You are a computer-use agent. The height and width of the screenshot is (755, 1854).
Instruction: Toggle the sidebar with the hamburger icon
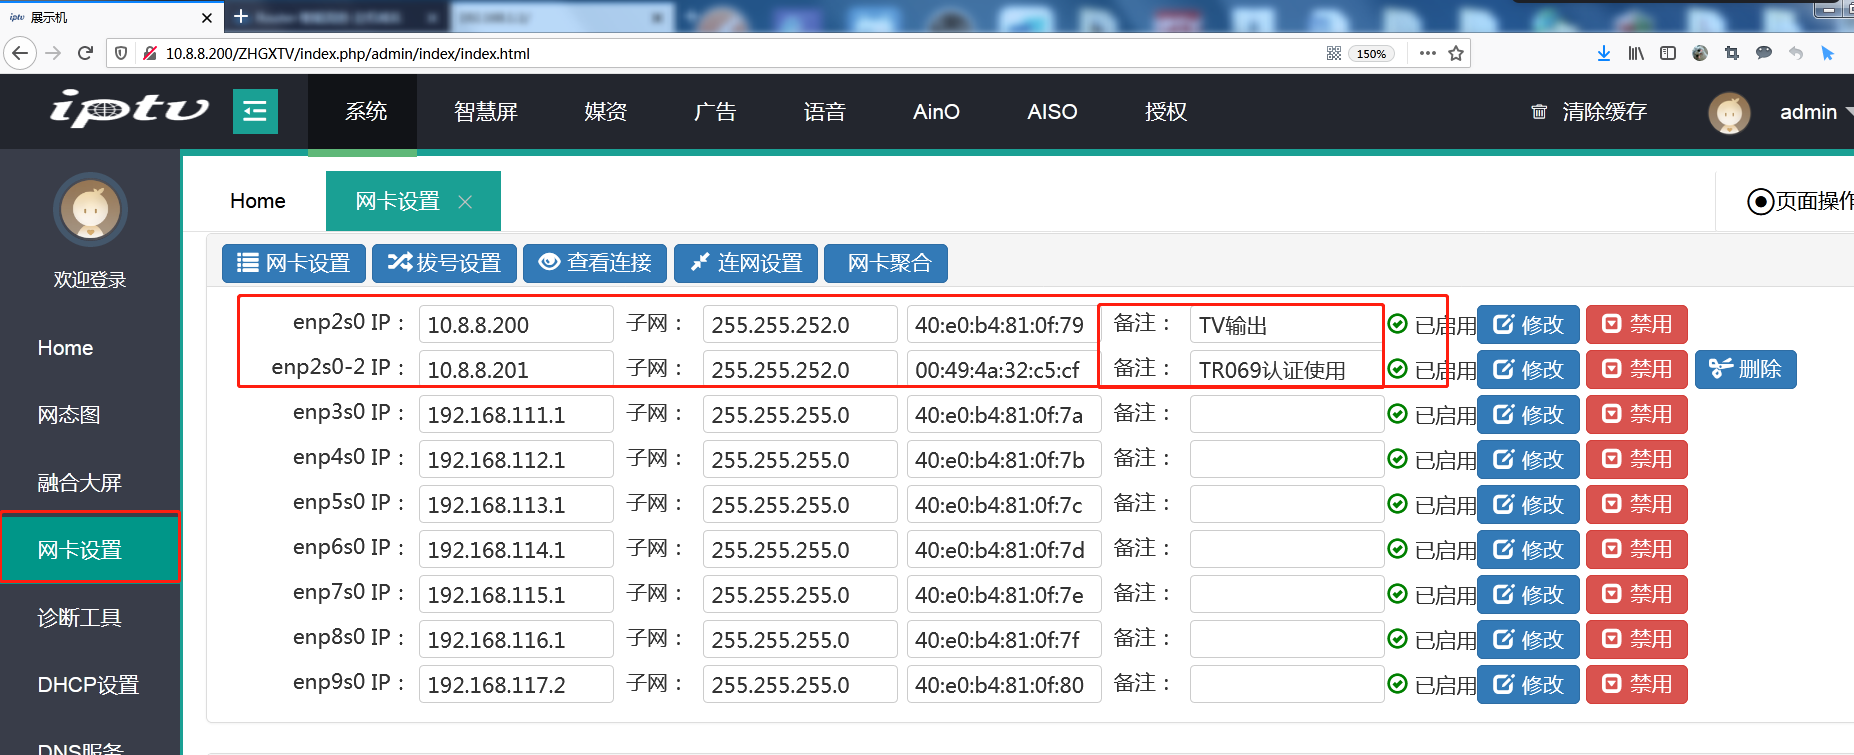click(255, 111)
